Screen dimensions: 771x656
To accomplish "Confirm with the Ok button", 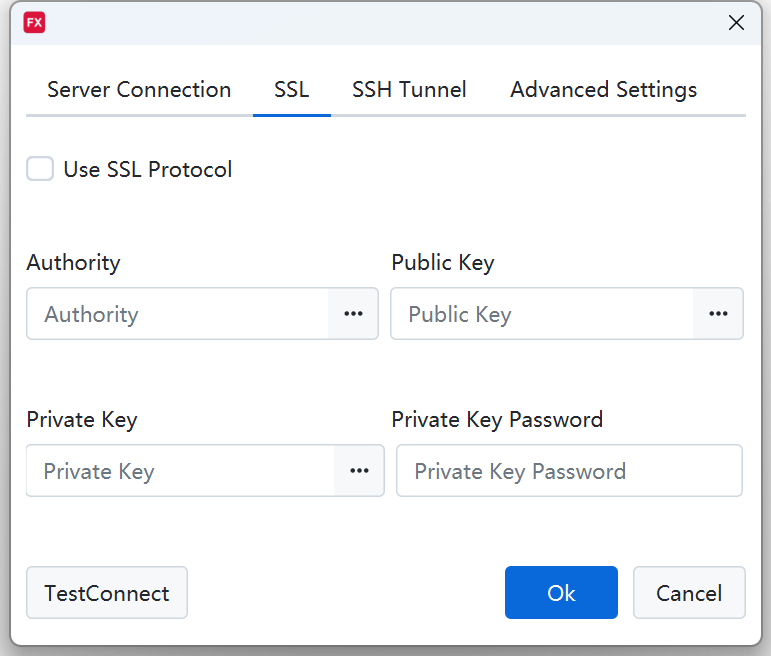I will pos(561,593).
